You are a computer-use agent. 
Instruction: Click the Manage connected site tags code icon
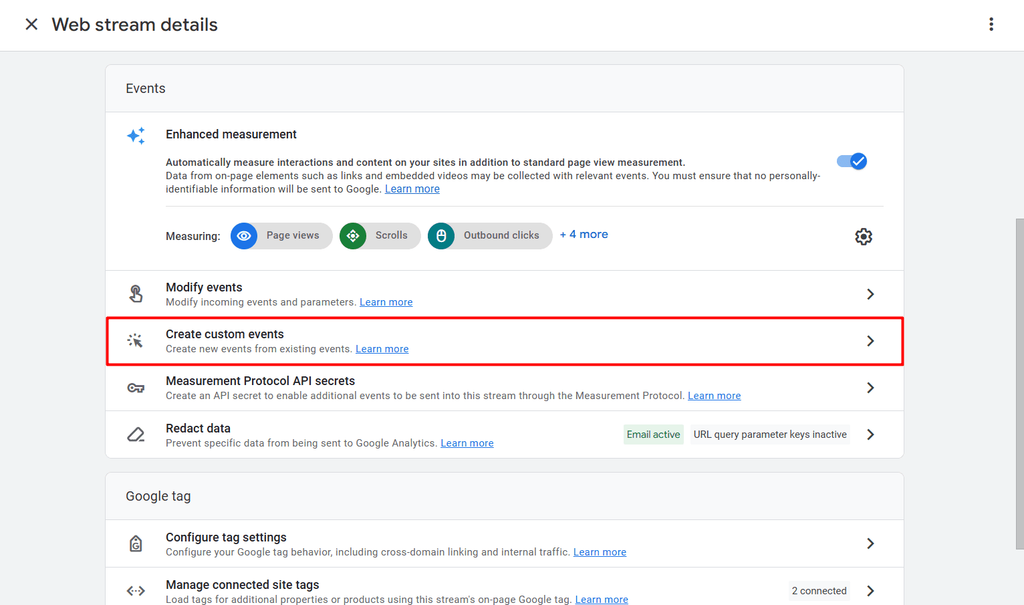pyautogui.click(x=136, y=591)
